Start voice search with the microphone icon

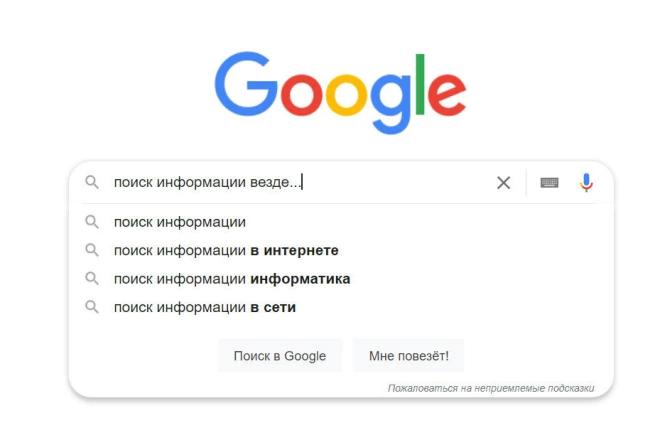pos(586,182)
